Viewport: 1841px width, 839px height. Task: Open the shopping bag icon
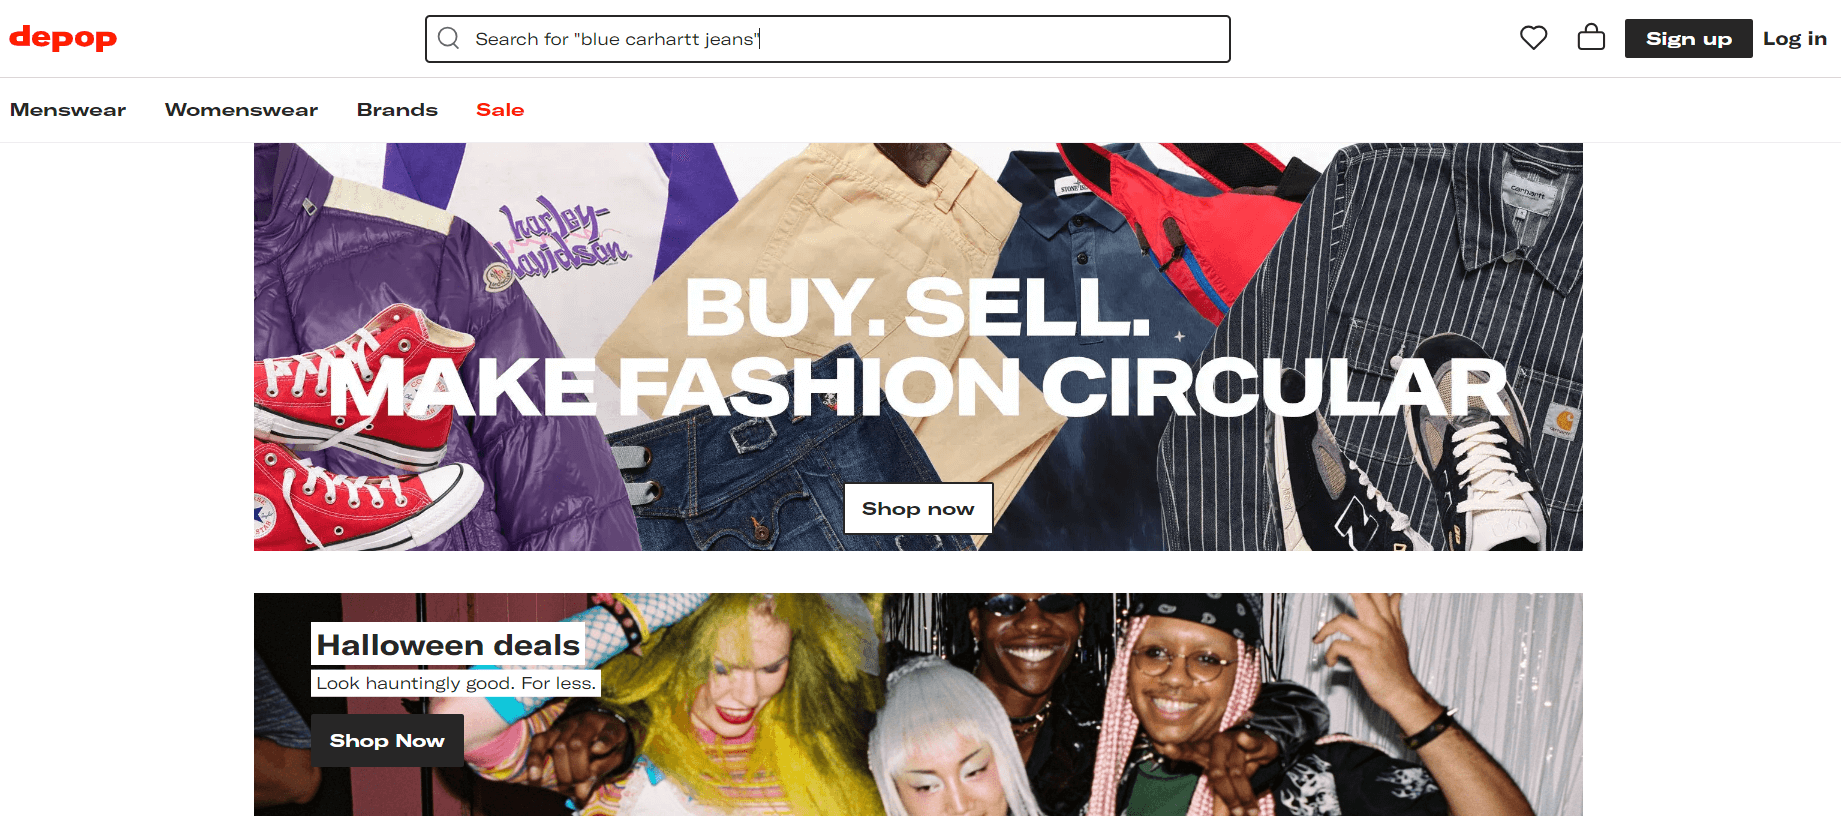[x=1591, y=38]
